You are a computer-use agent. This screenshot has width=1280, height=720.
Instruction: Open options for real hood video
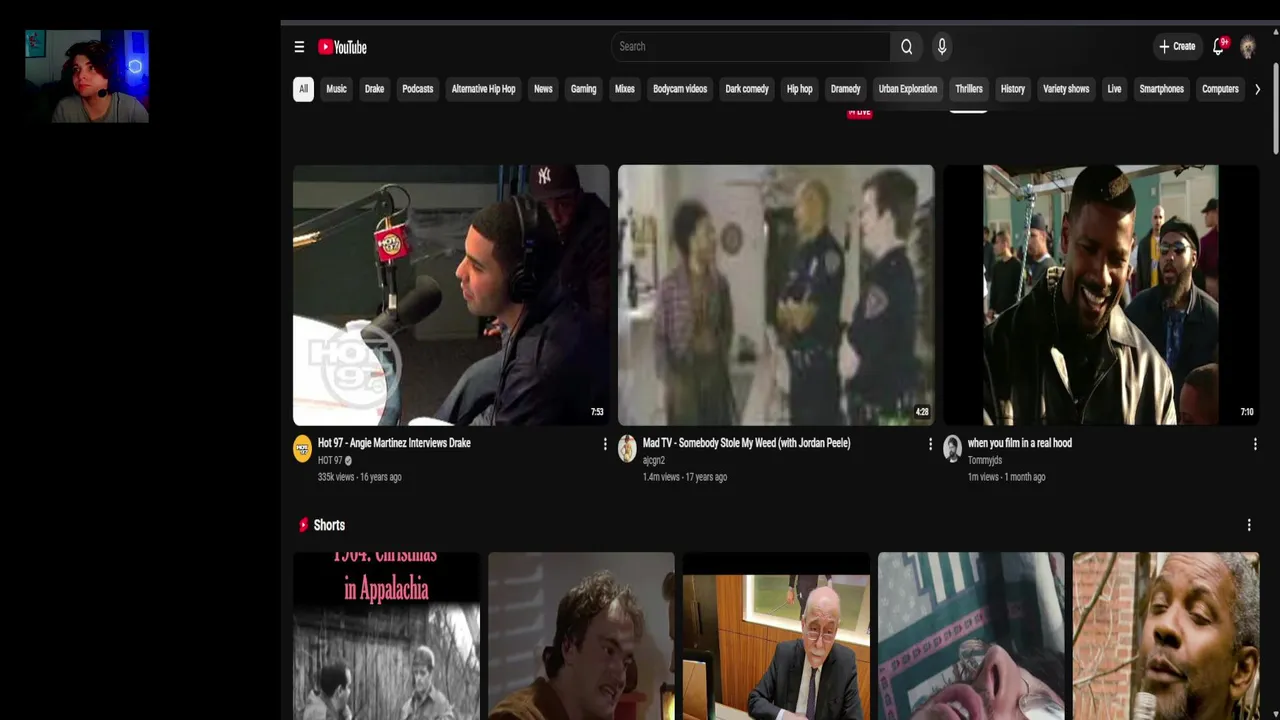click(x=1255, y=444)
